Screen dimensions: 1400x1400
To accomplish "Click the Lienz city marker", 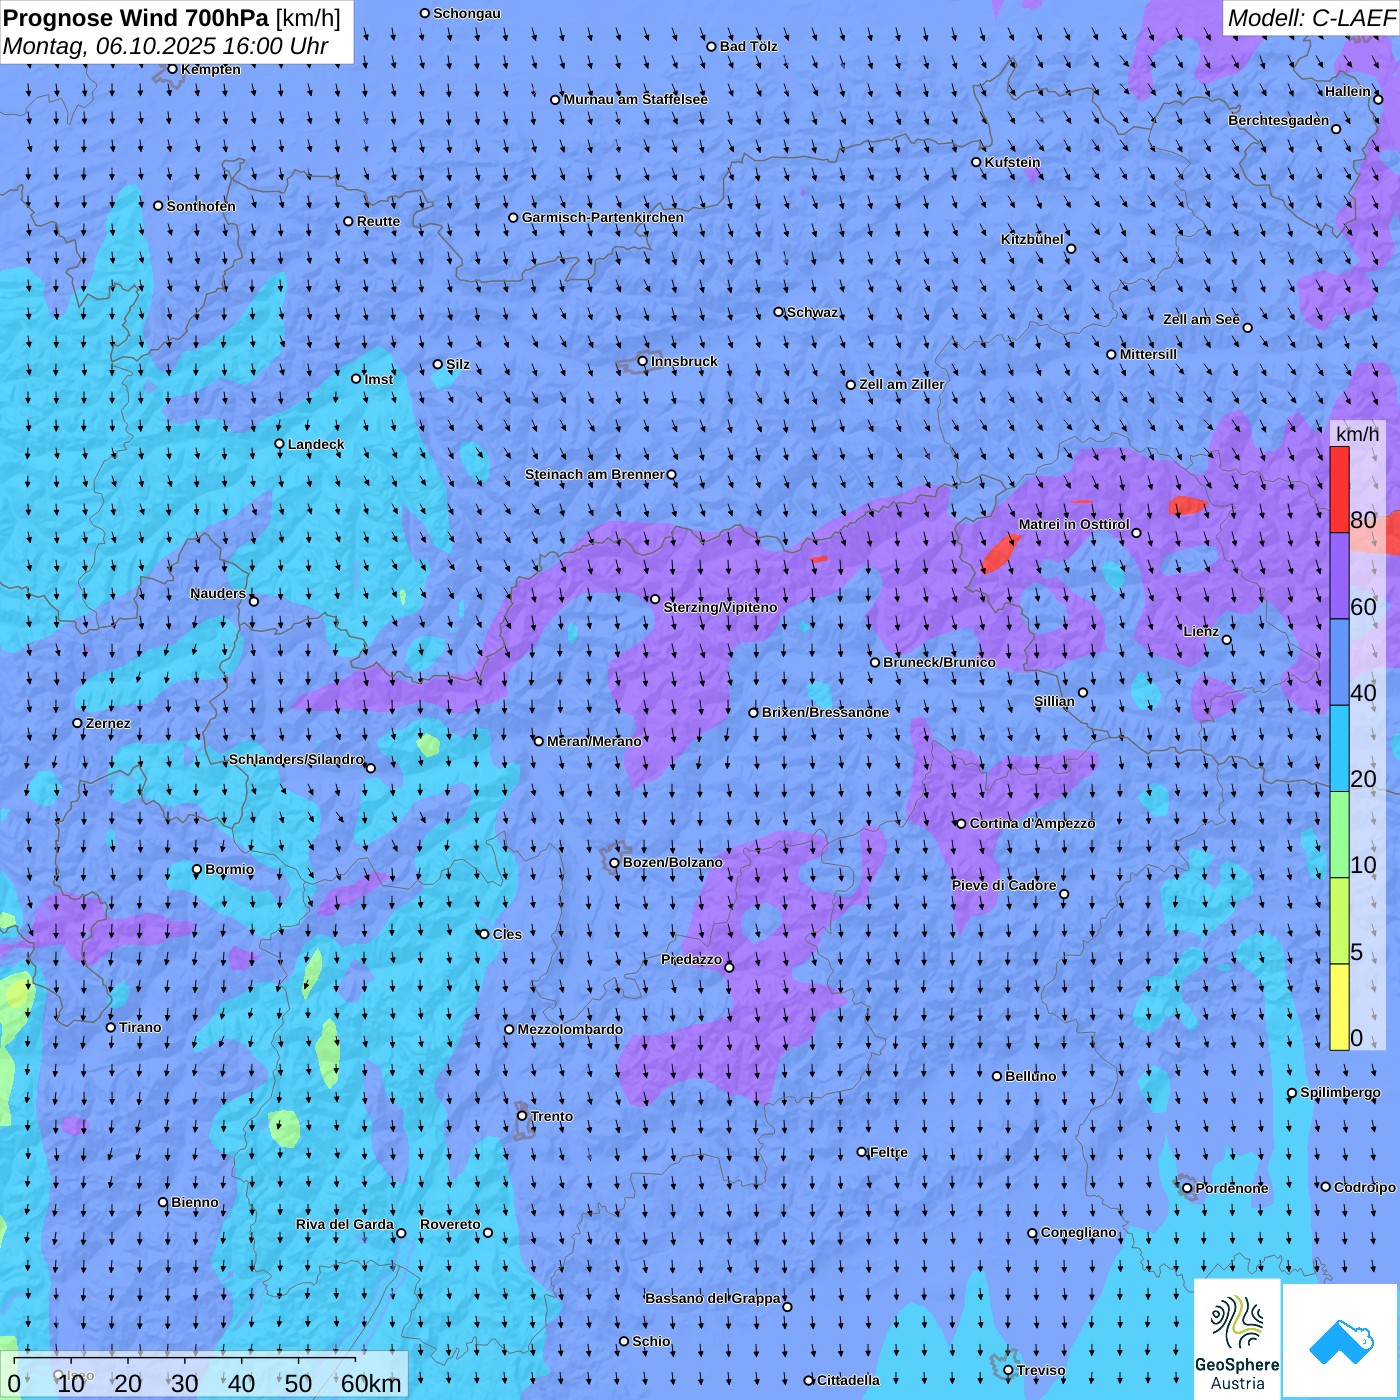I will 1227,640.
